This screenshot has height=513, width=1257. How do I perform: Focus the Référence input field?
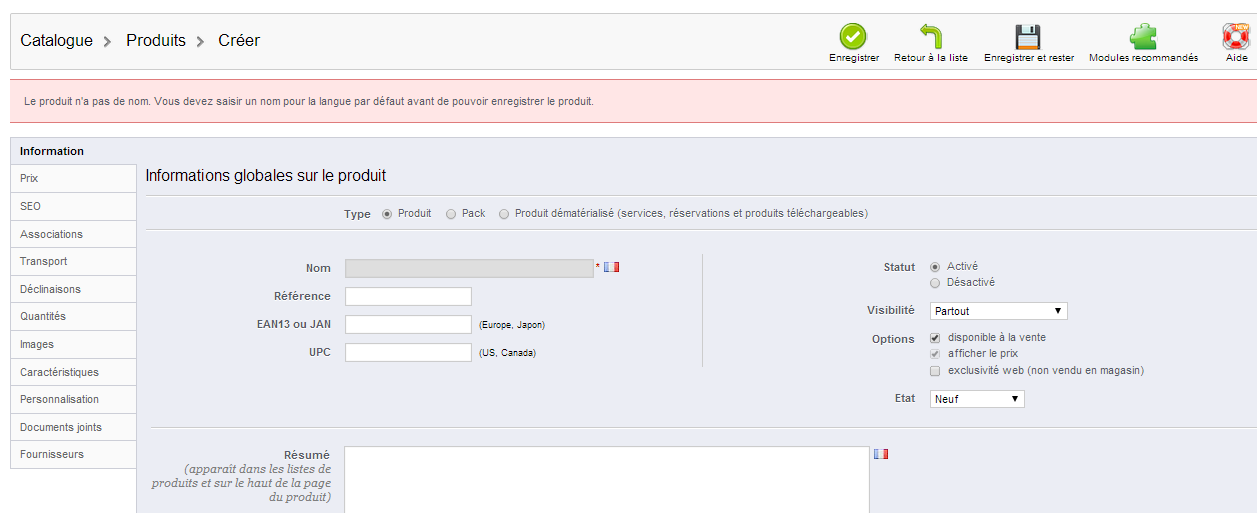[408, 297]
